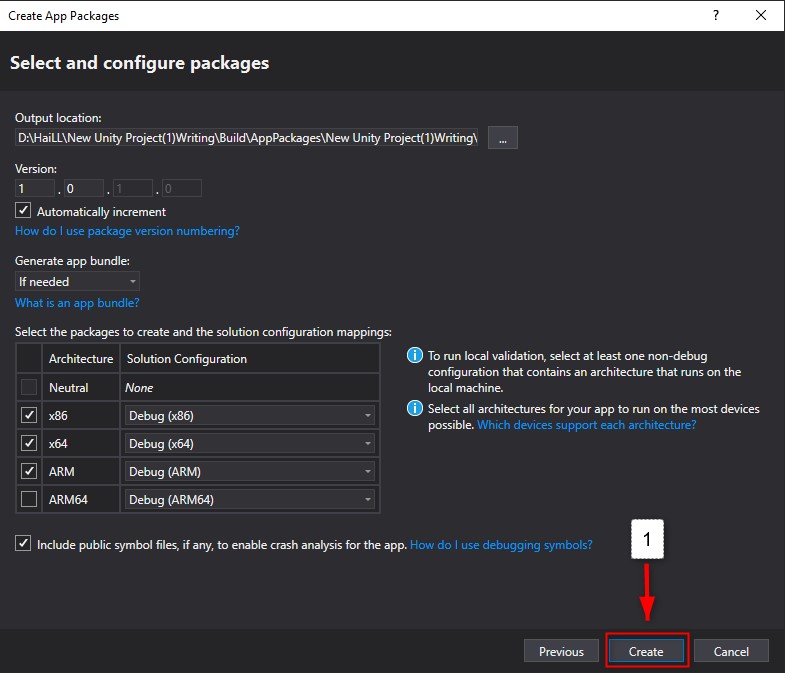Viewport: 785px width, 673px height.
Task: Click the output location path field
Action: [247, 138]
